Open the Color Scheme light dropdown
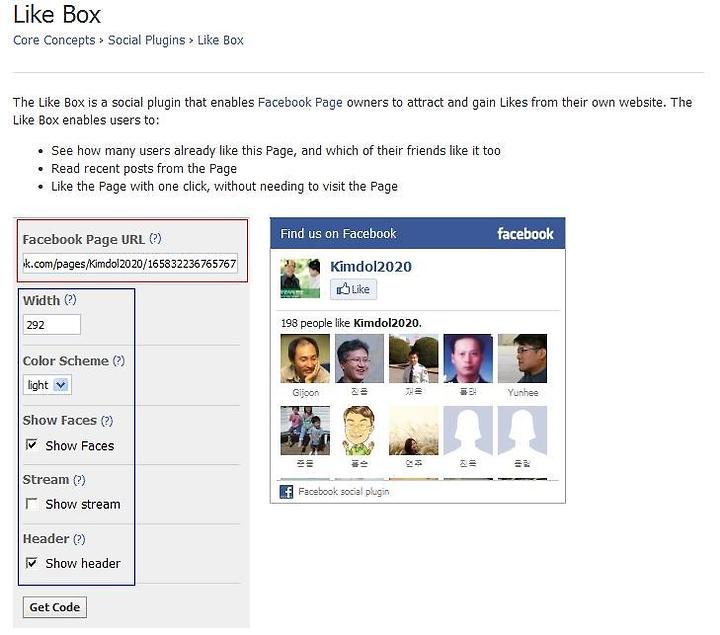Image resolution: width=720 pixels, height=635 pixels. (x=47, y=385)
